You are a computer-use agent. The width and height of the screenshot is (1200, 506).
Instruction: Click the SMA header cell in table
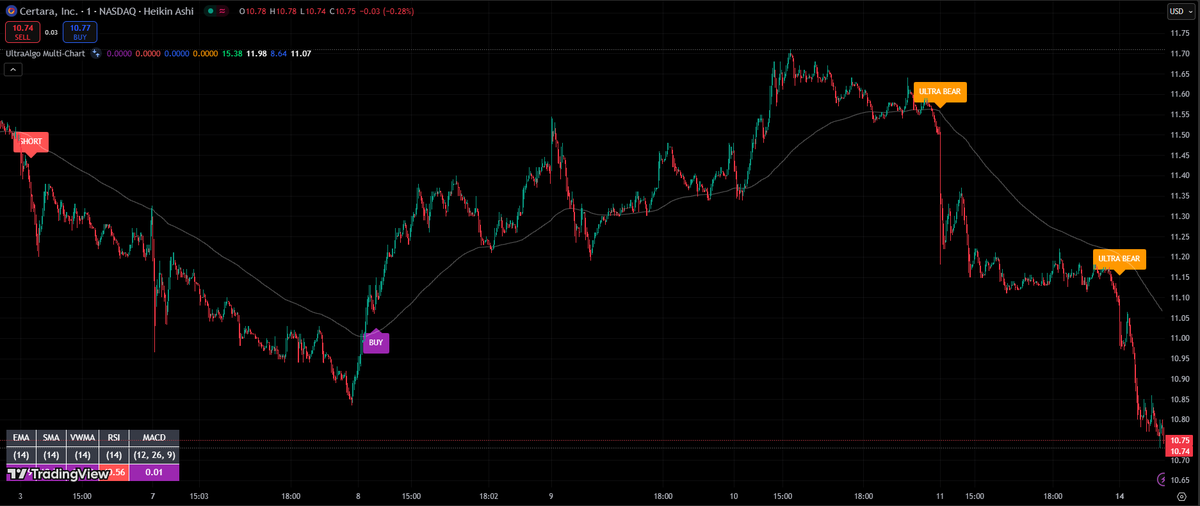[50, 438]
